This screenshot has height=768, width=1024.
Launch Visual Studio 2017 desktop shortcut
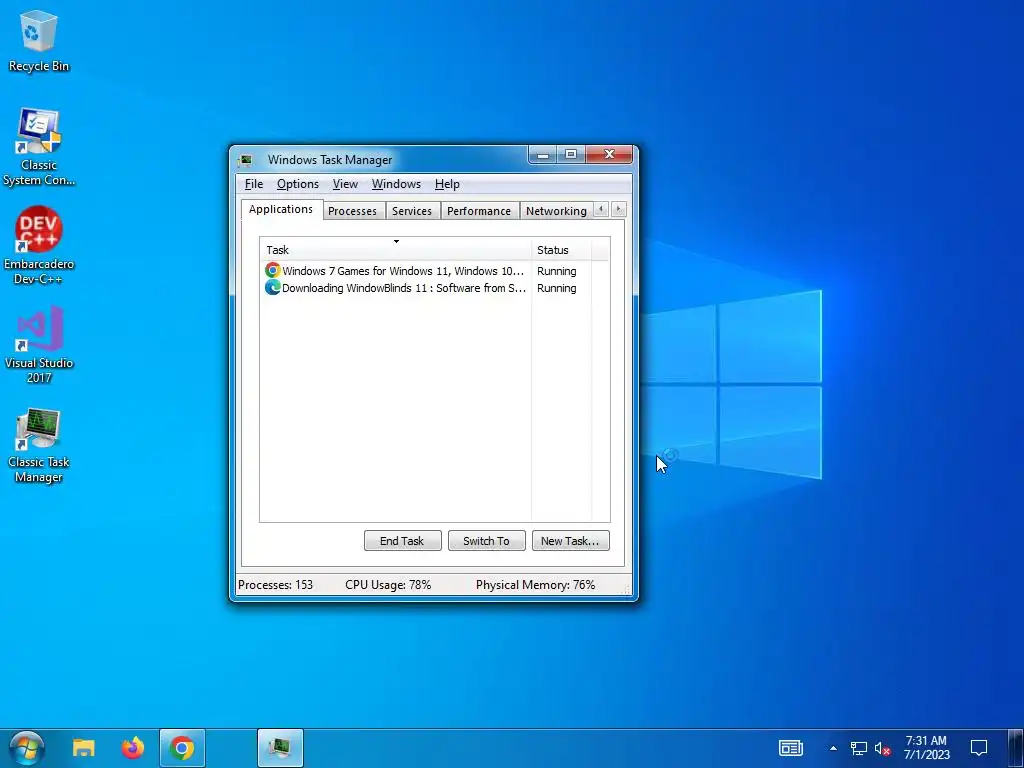tap(39, 344)
